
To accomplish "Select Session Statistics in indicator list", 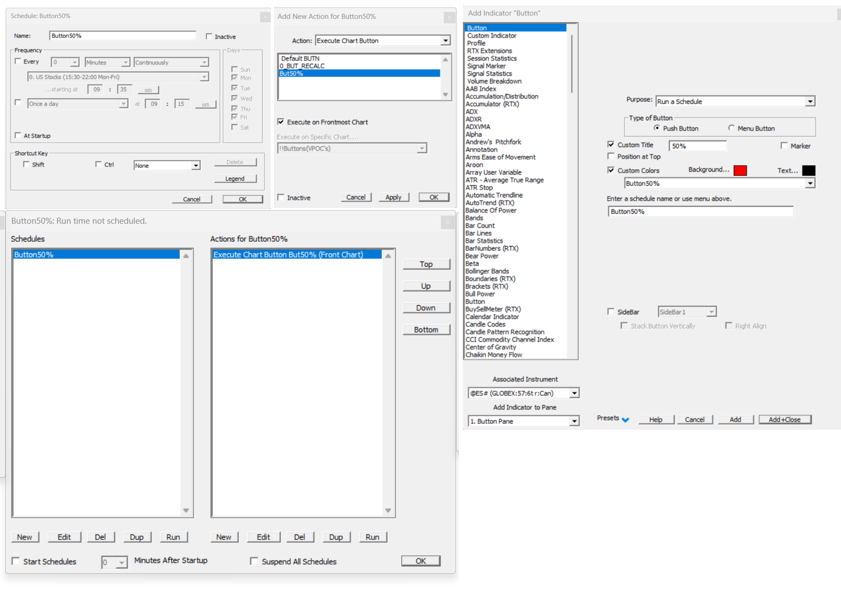I will click(x=492, y=59).
